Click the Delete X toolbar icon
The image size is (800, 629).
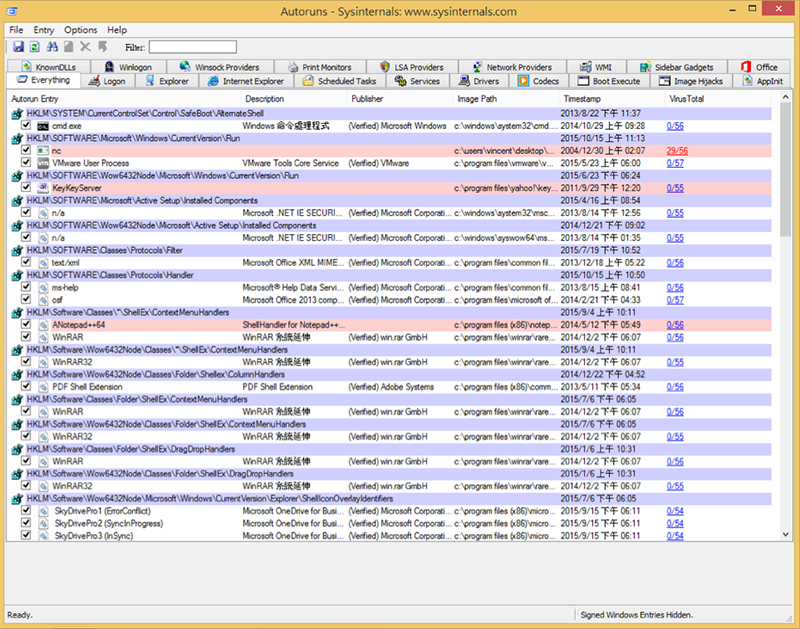85,47
